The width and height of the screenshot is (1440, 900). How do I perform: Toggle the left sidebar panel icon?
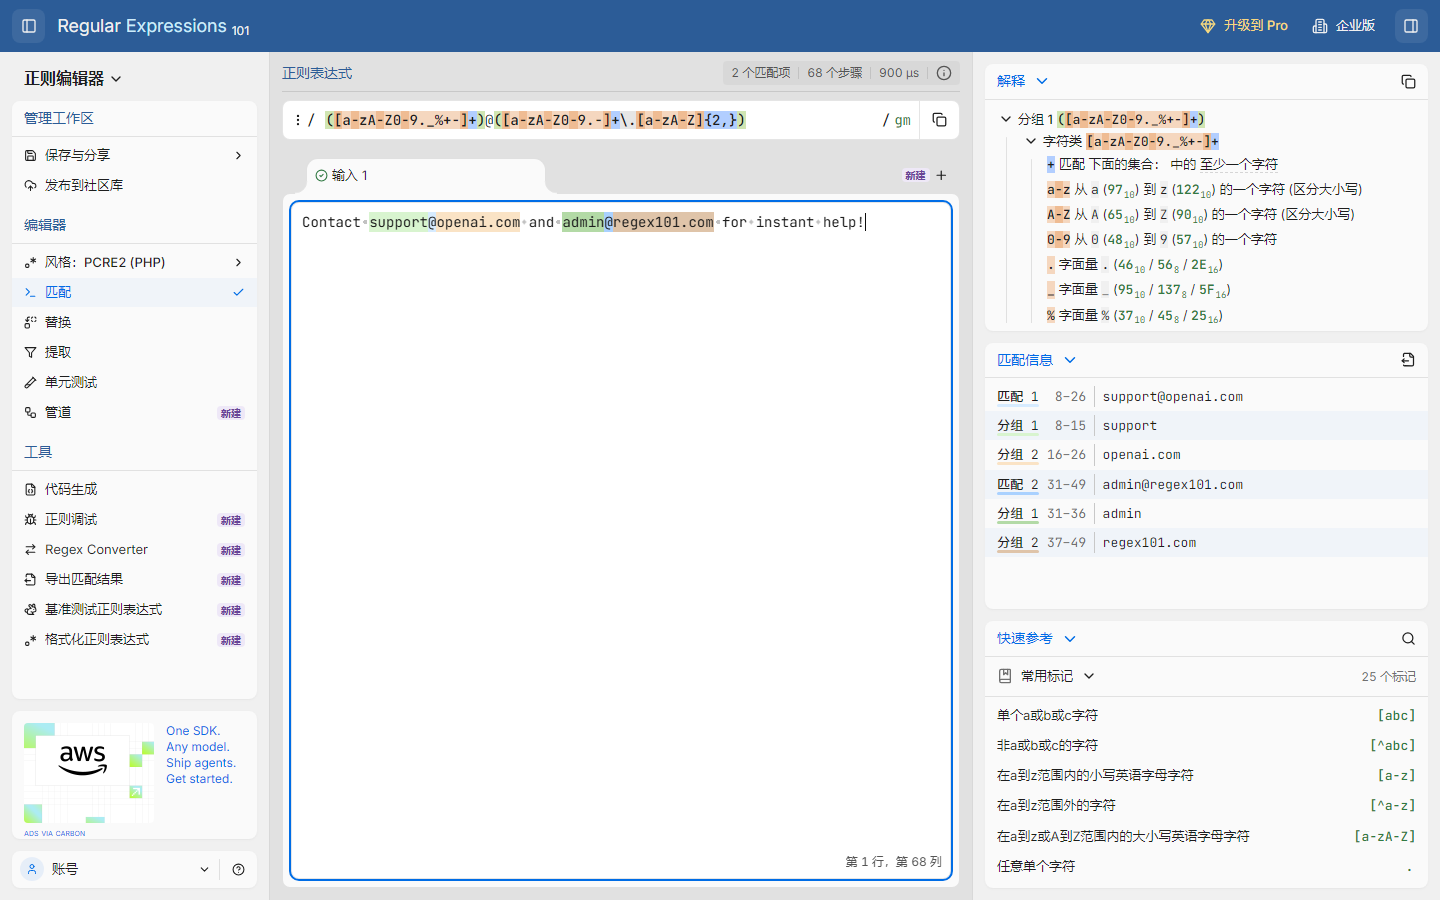tap(29, 26)
